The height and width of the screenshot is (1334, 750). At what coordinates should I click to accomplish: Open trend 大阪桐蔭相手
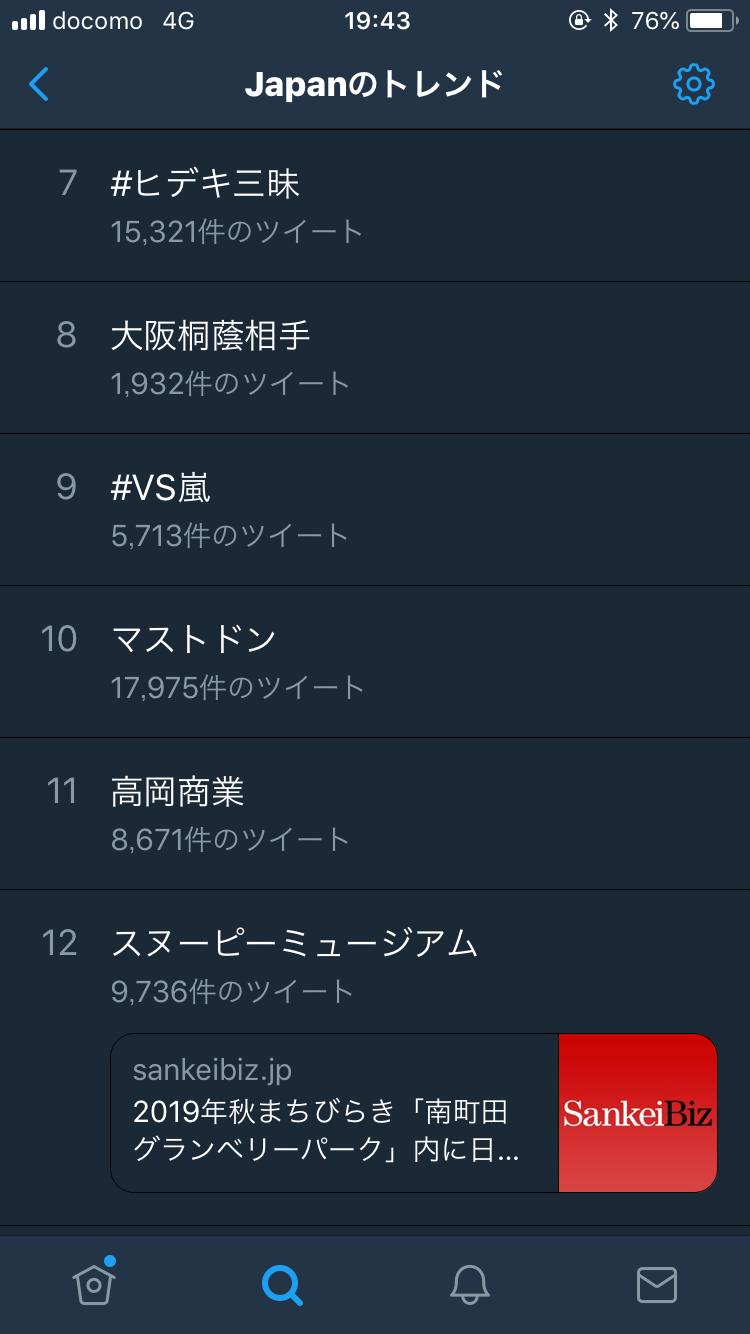(x=375, y=358)
